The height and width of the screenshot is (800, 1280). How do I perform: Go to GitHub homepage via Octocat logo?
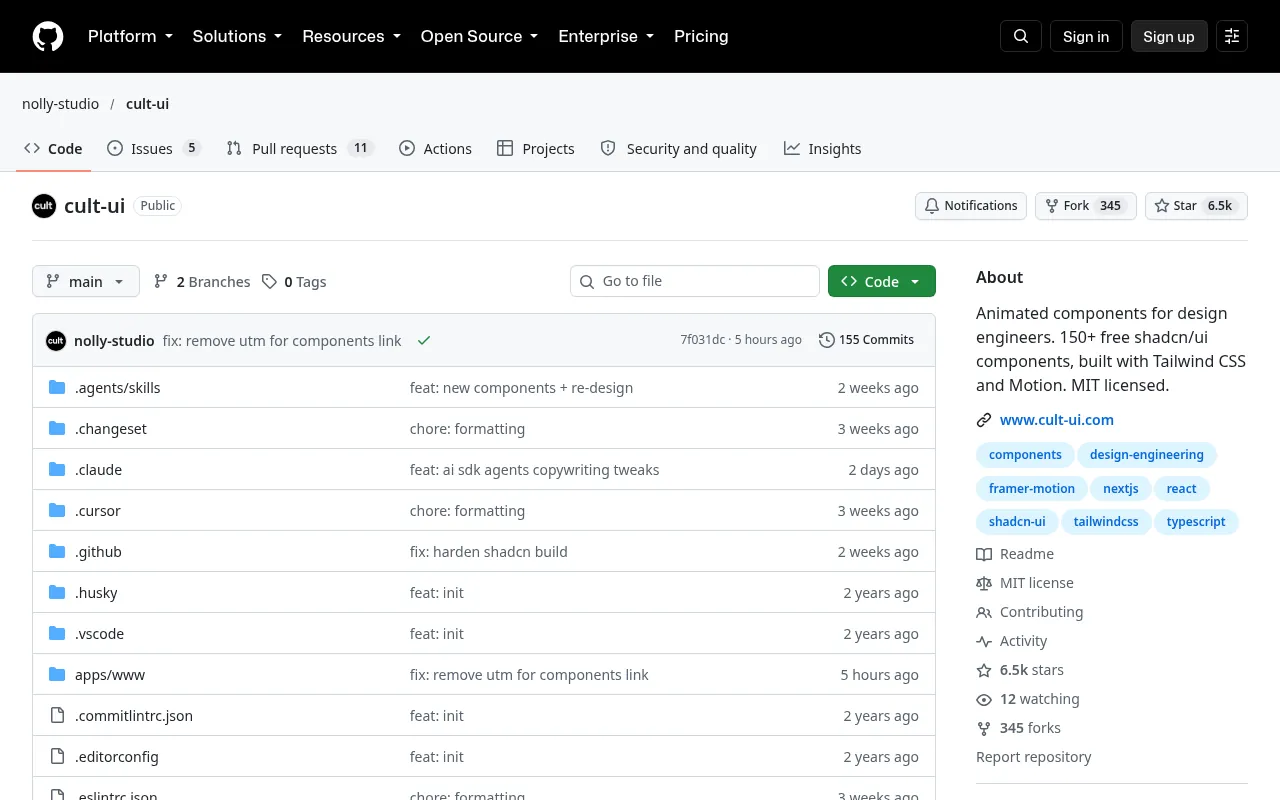point(48,36)
